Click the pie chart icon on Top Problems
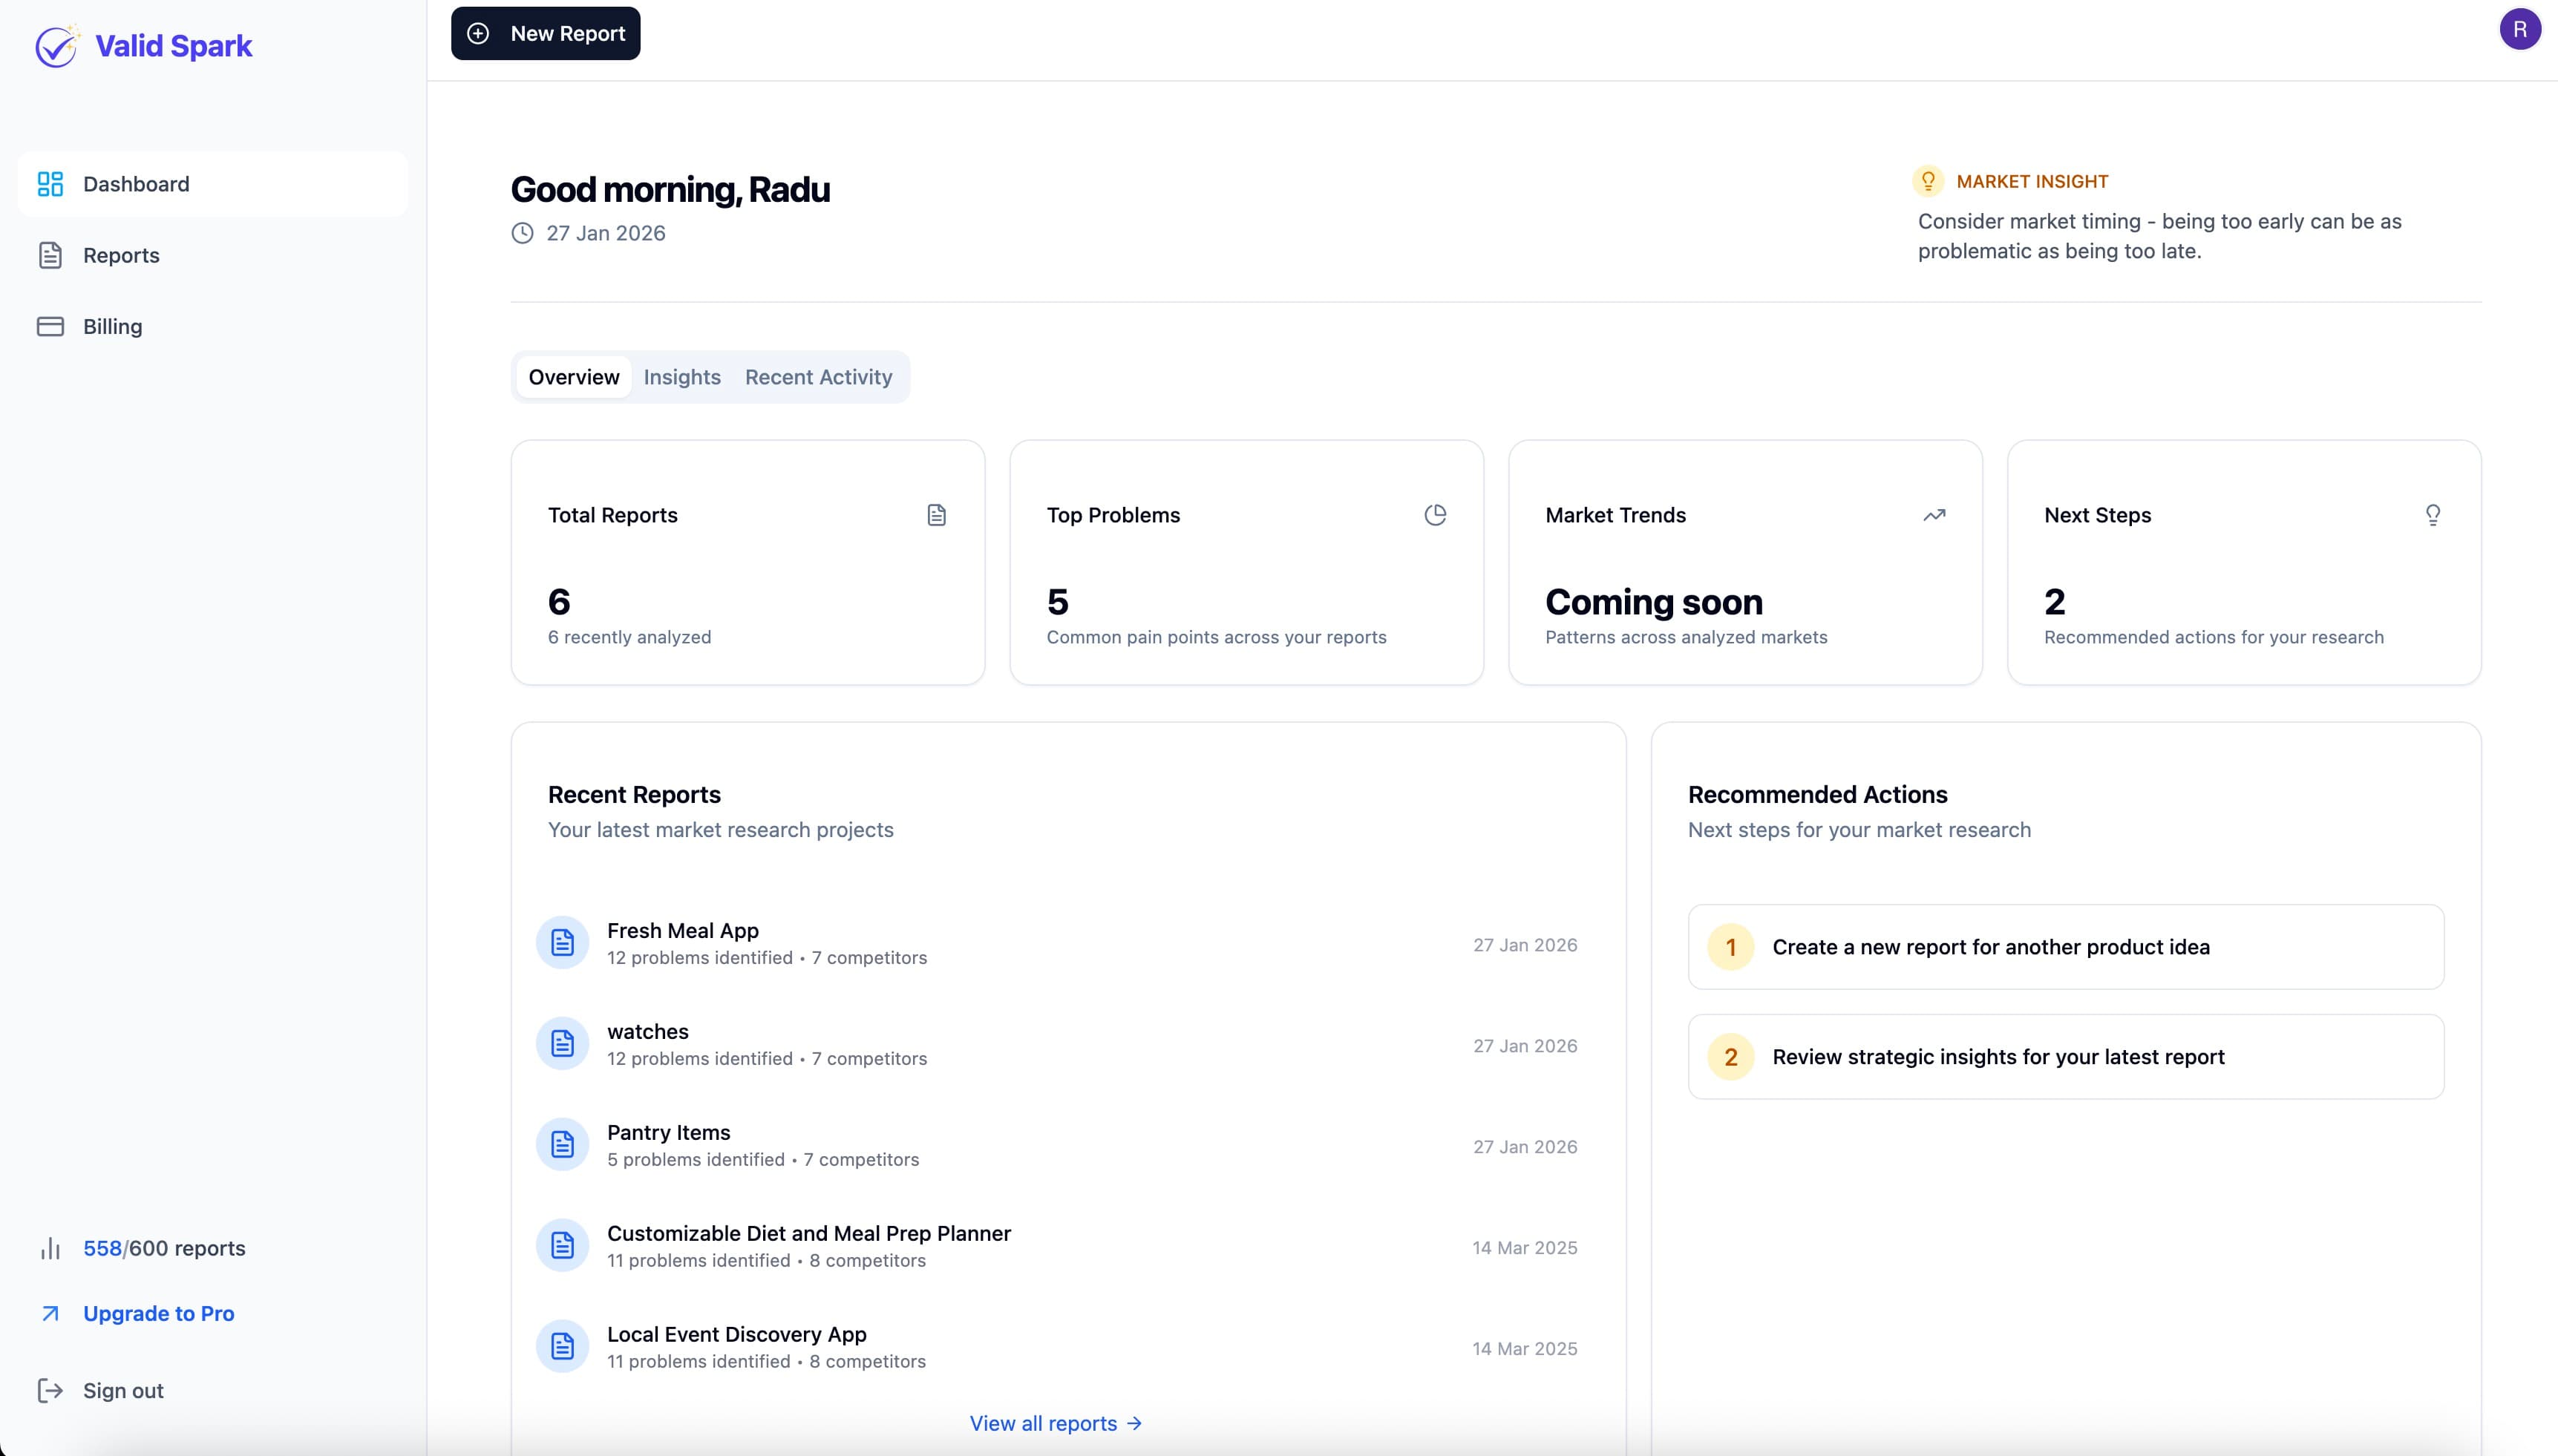 coord(1436,514)
